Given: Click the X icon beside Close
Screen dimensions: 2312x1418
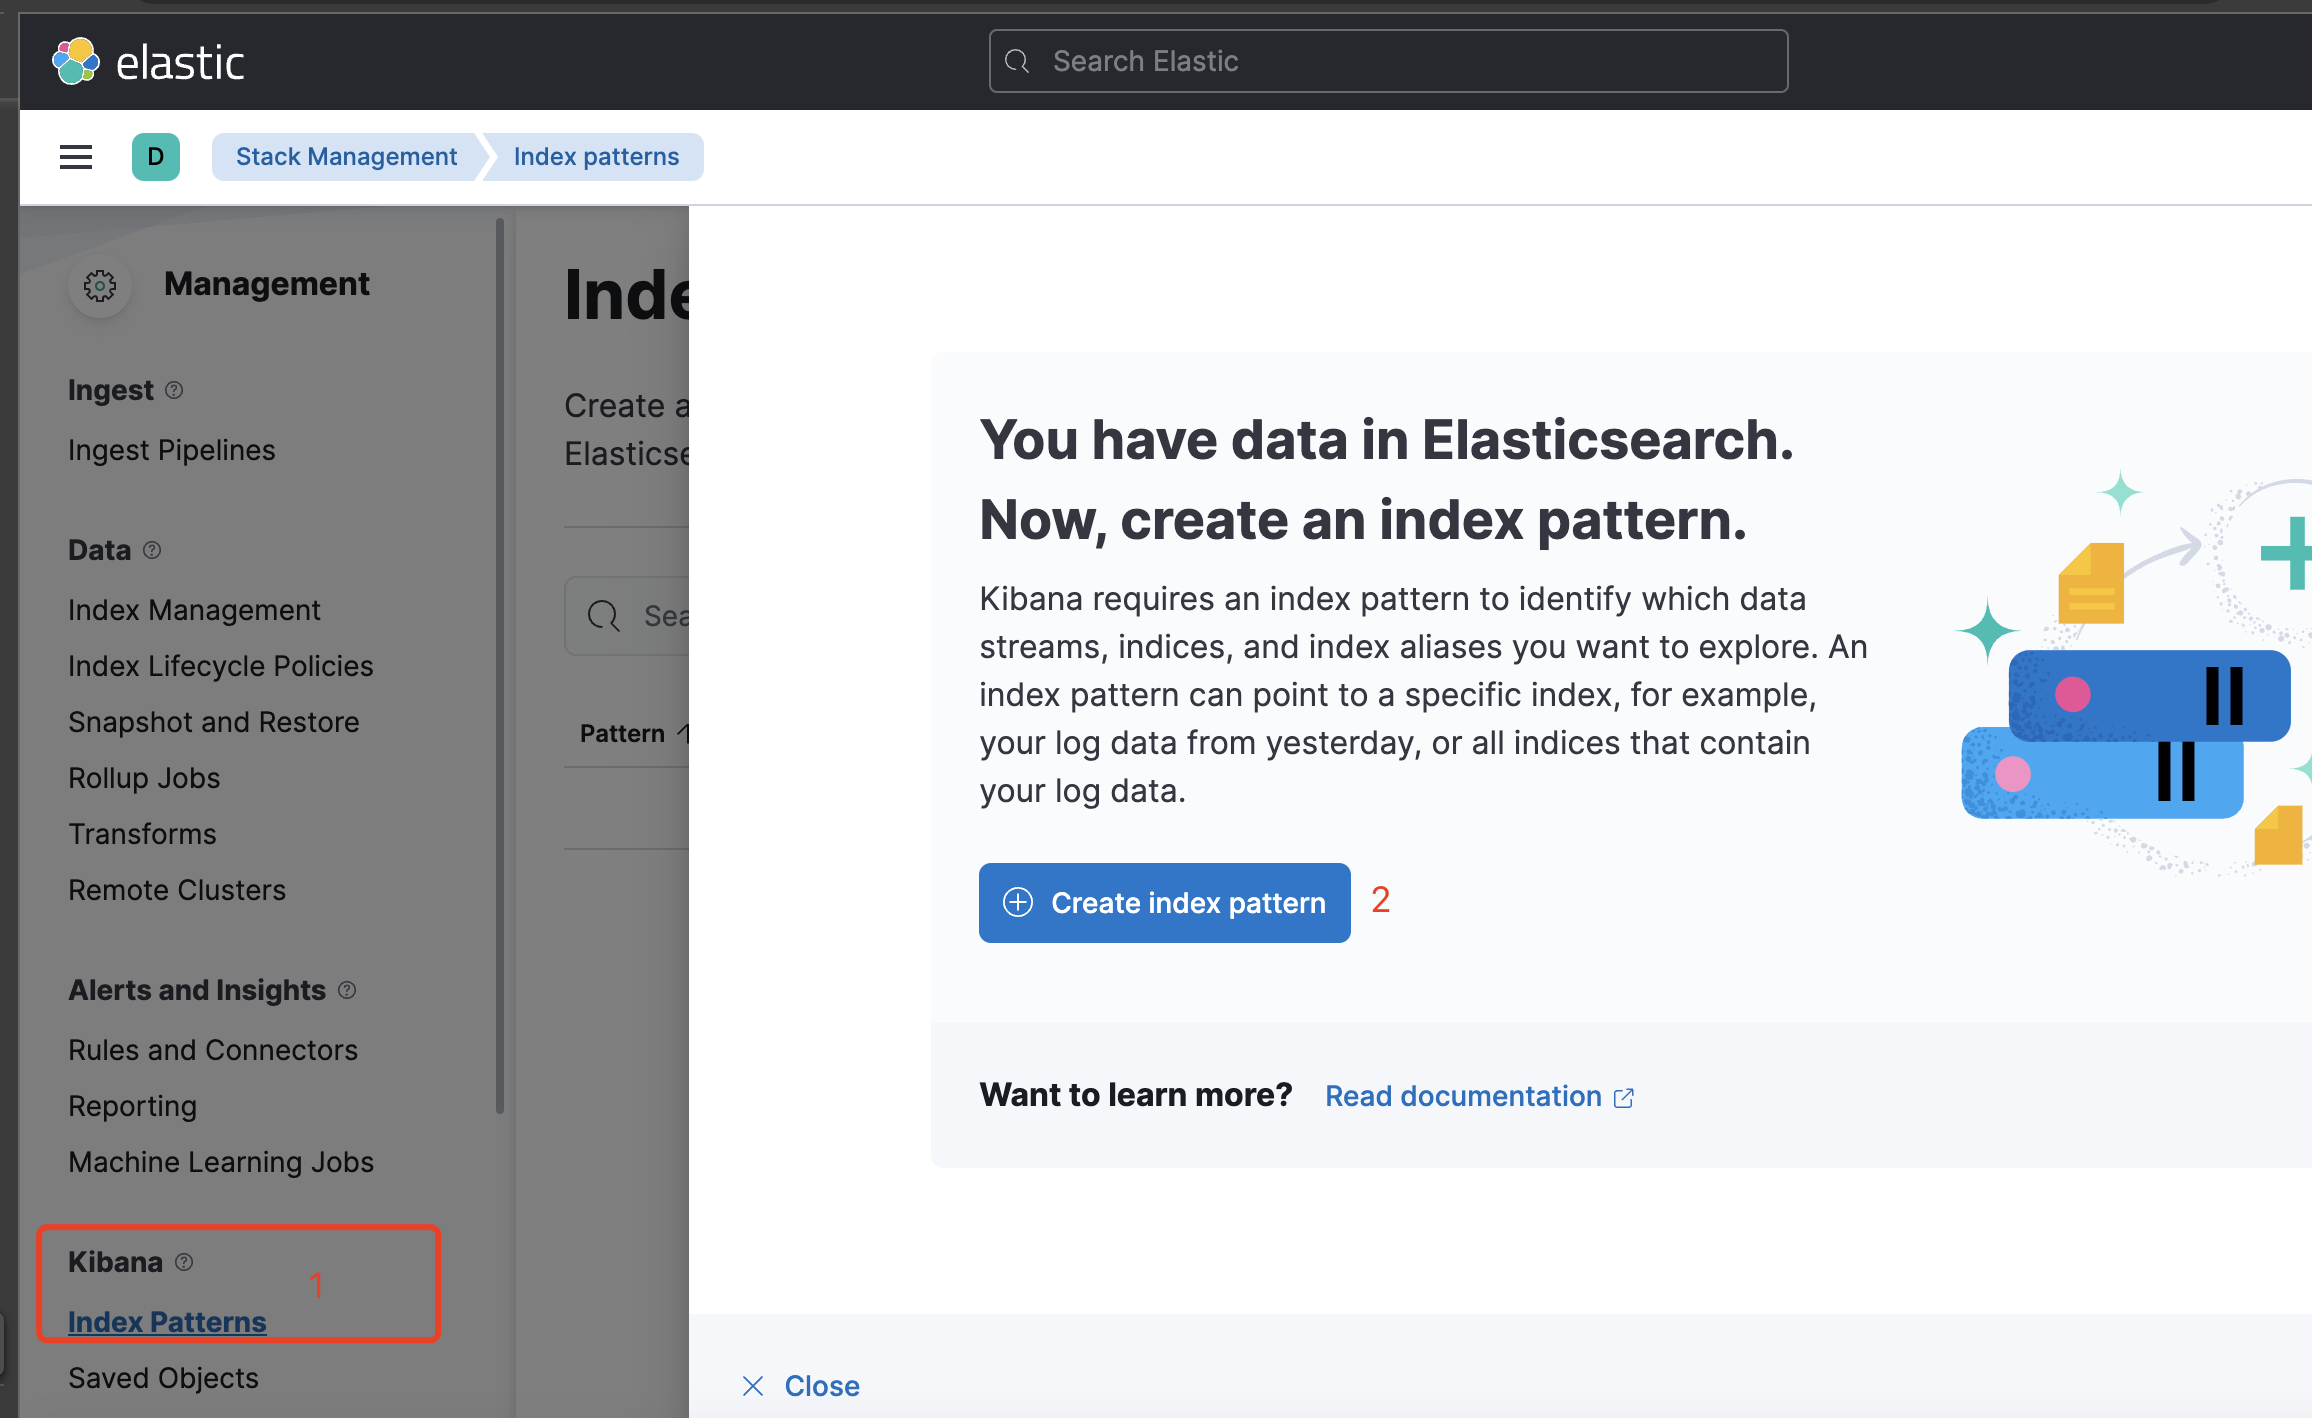Looking at the screenshot, I should (x=753, y=1386).
